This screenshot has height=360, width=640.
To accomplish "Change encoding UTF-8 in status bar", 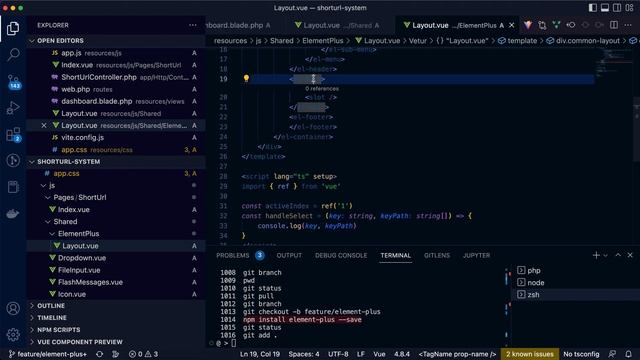I will (338, 354).
